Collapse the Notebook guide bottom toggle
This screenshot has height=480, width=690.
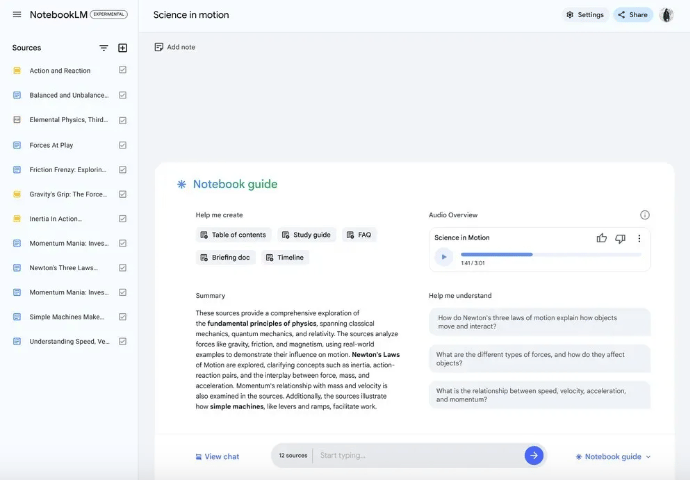(x=613, y=457)
